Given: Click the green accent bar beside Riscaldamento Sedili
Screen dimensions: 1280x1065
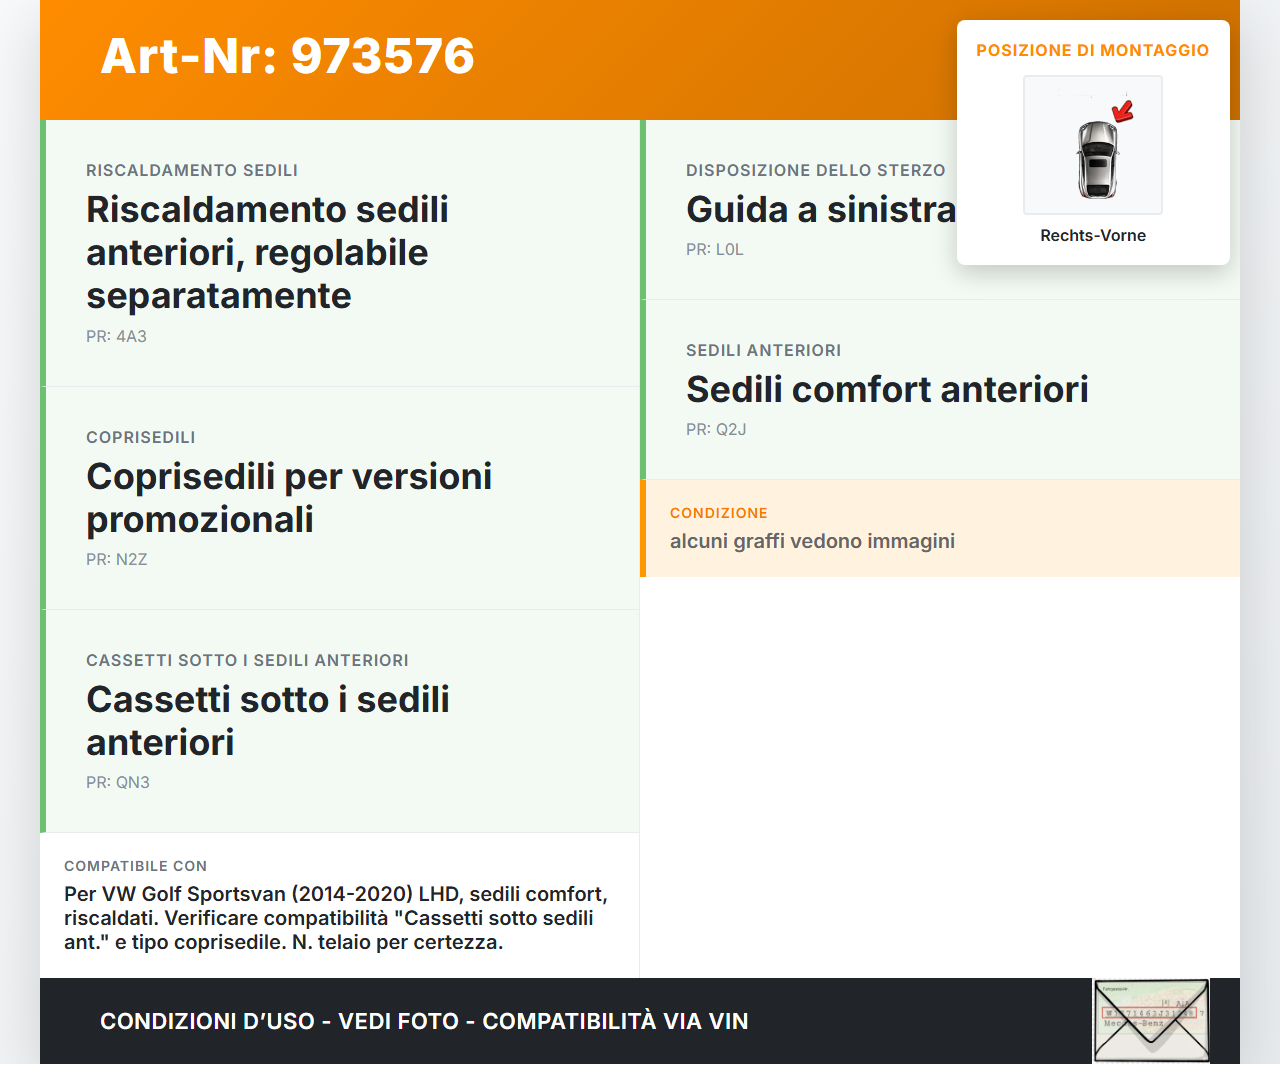Looking at the screenshot, I should (42, 250).
